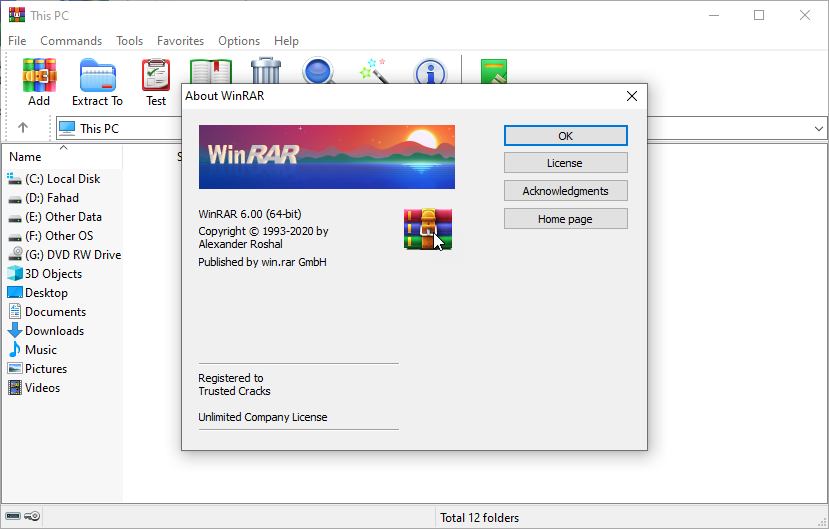Maximize the WinRAR main window
829x529 pixels.
[759, 15]
